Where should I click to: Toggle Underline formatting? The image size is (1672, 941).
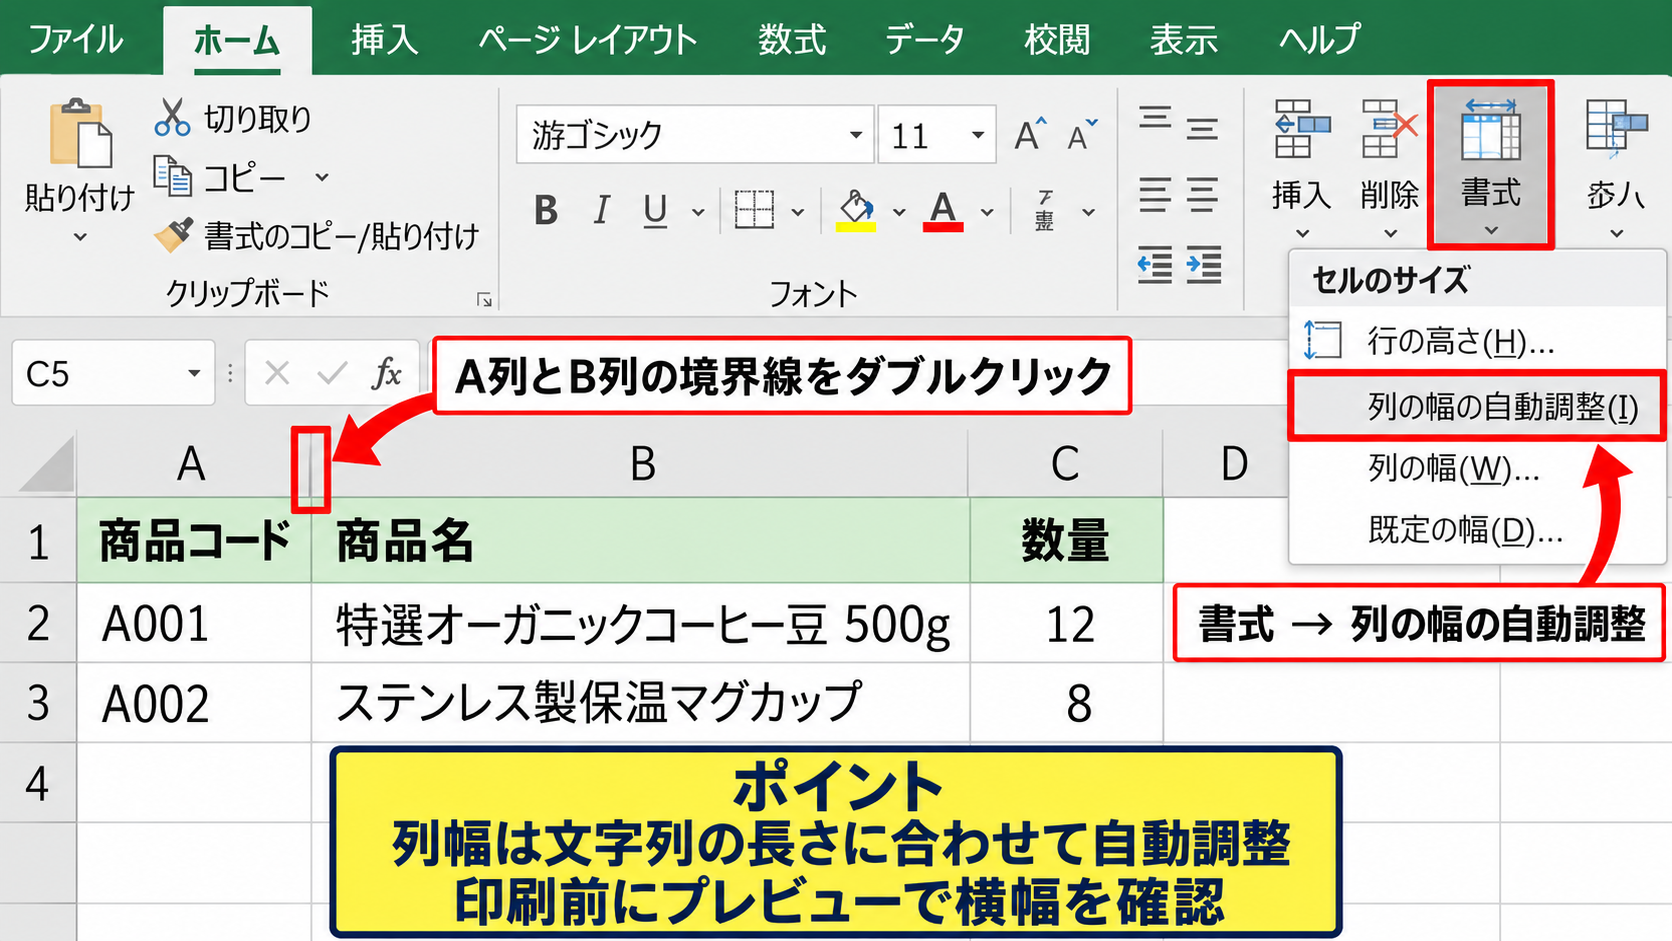click(x=655, y=211)
